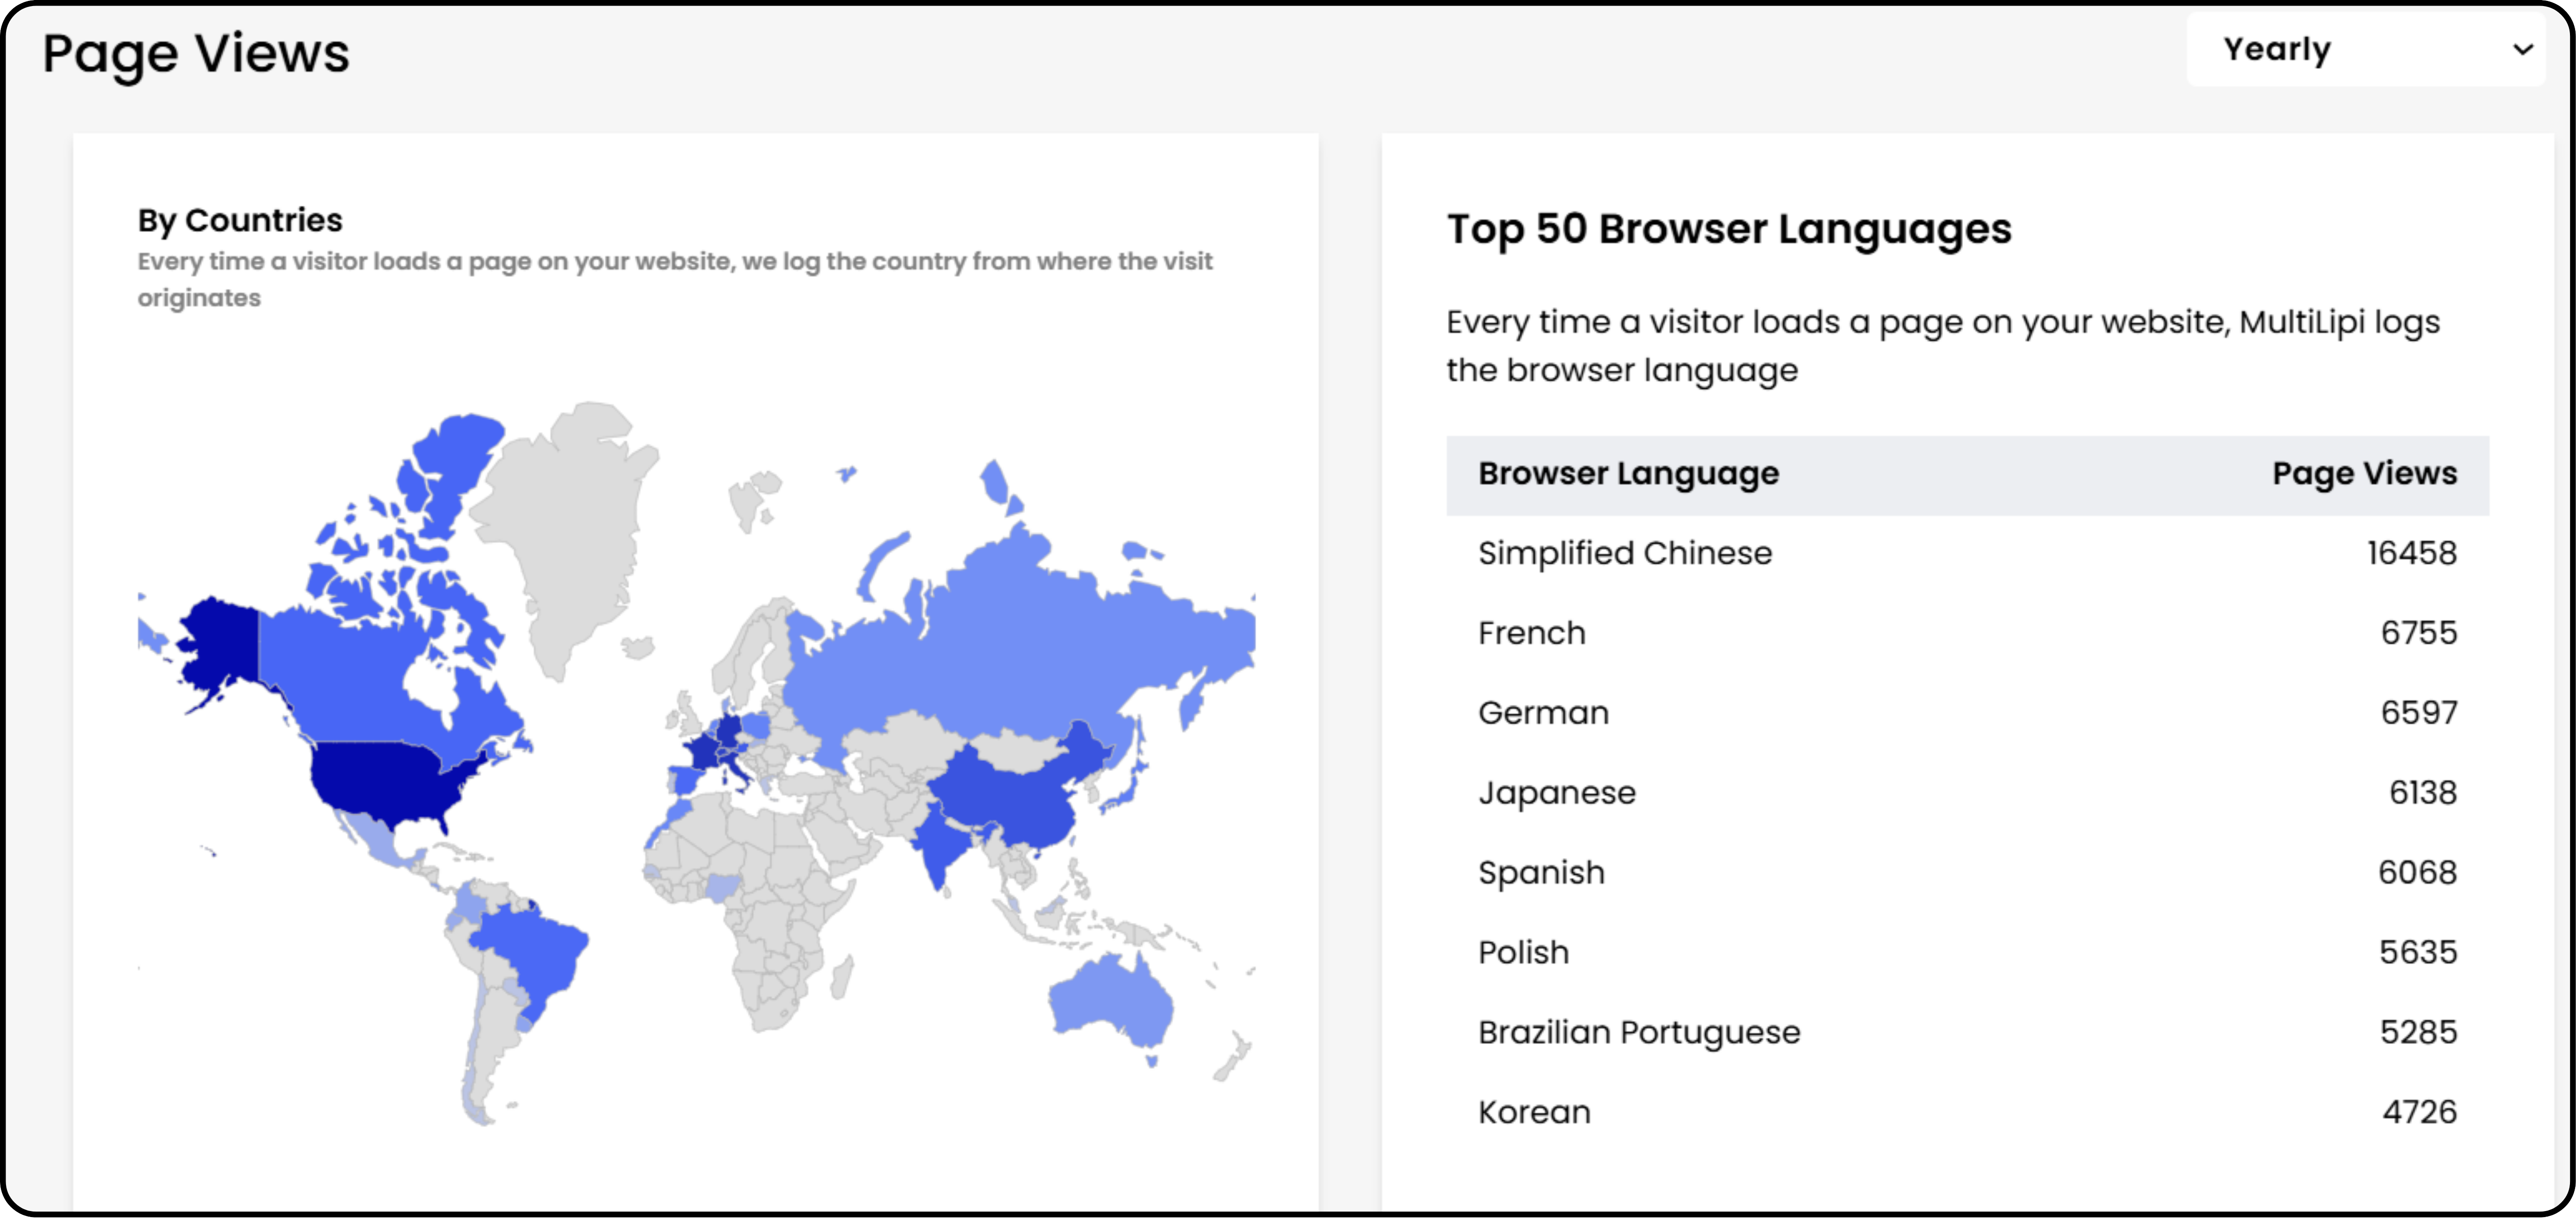The width and height of the screenshot is (2576, 1218).
Task: Click the By Countries heading
Action: click(240, 220)
